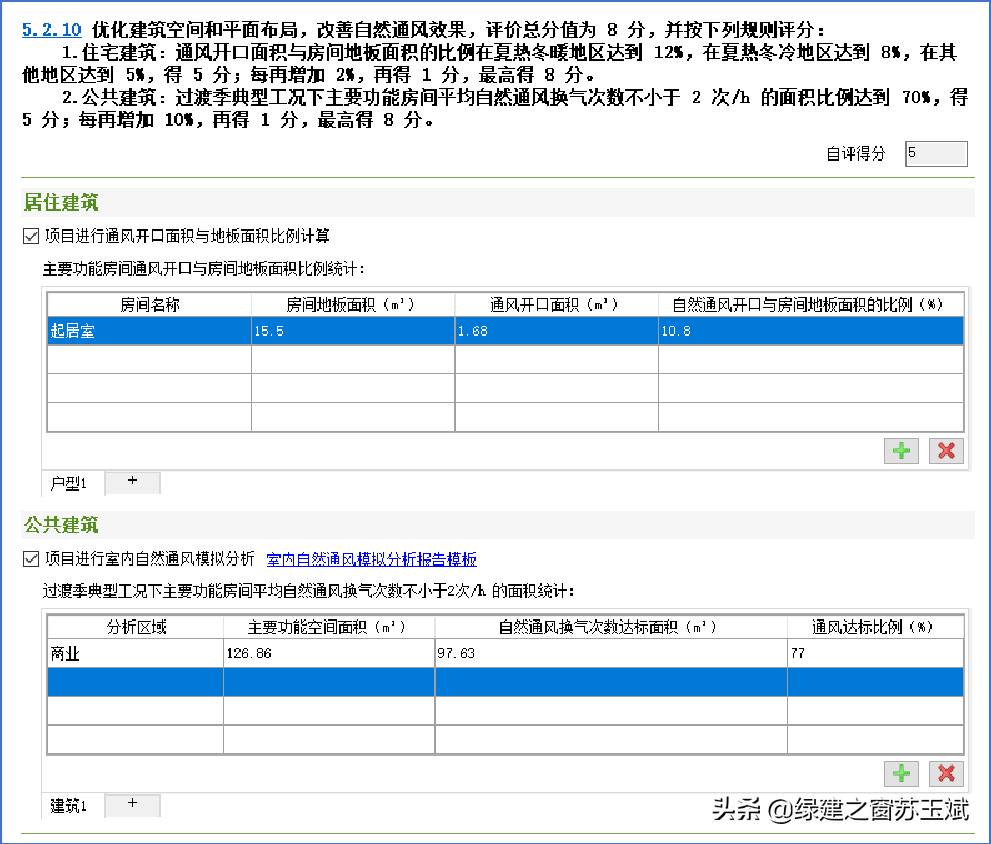The image size is (991, 844).
Task: Click red delete icon under residential table
Action: pos(946,451)
